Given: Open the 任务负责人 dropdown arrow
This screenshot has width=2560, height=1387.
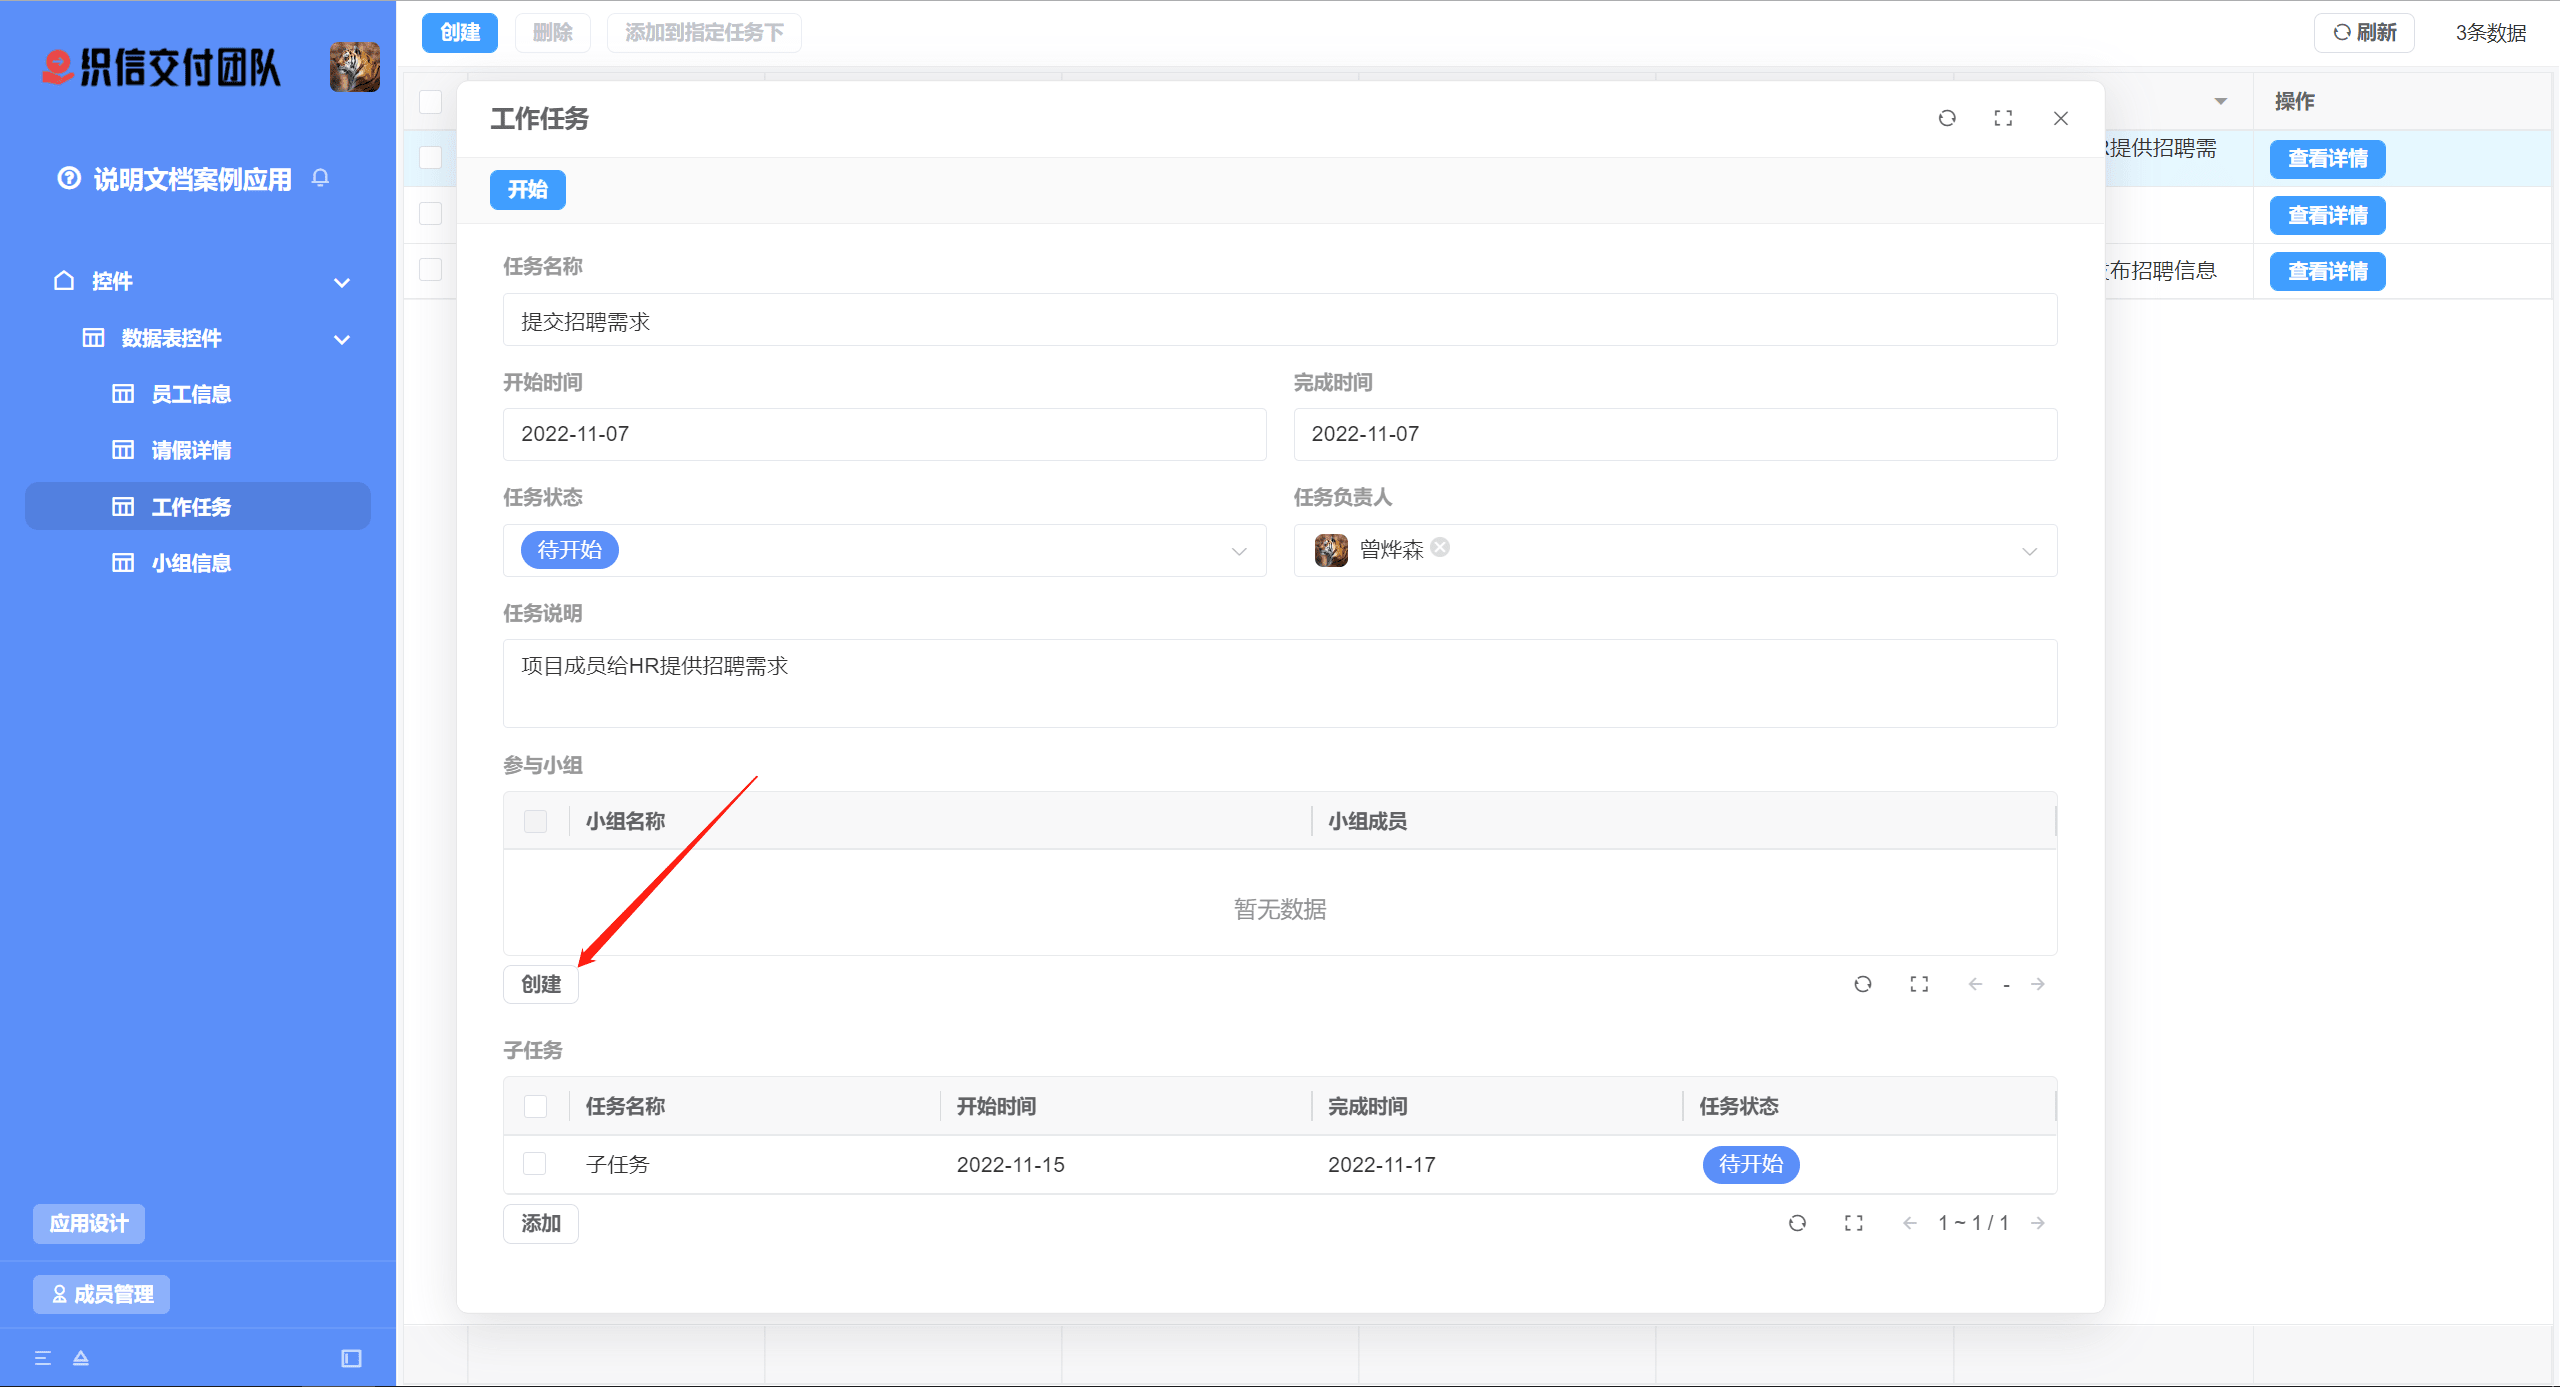Looking at the screenshot, I should coord(2029,551).
